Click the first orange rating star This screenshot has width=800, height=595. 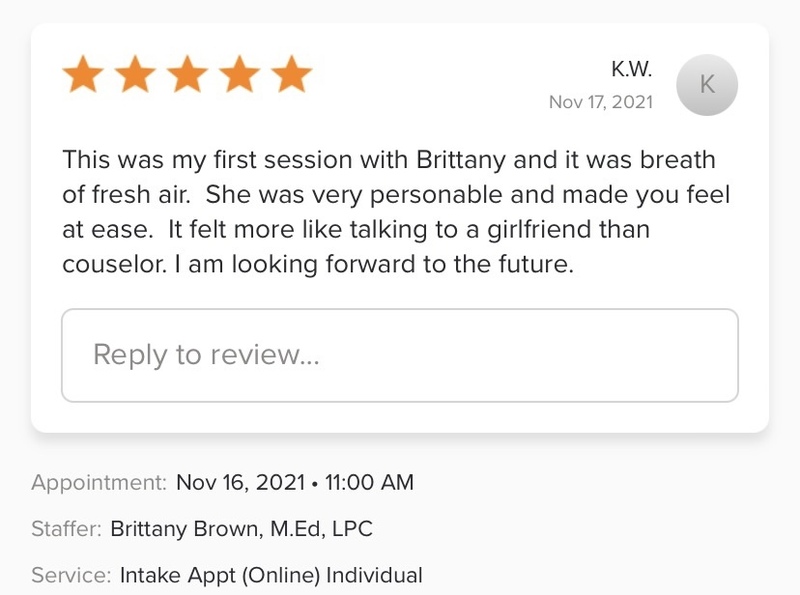tap(84, 76)
